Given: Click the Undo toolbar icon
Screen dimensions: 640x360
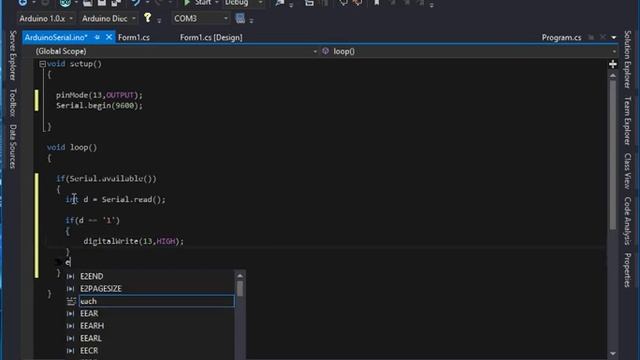Looking at the screenshot, I should (136, 2).
